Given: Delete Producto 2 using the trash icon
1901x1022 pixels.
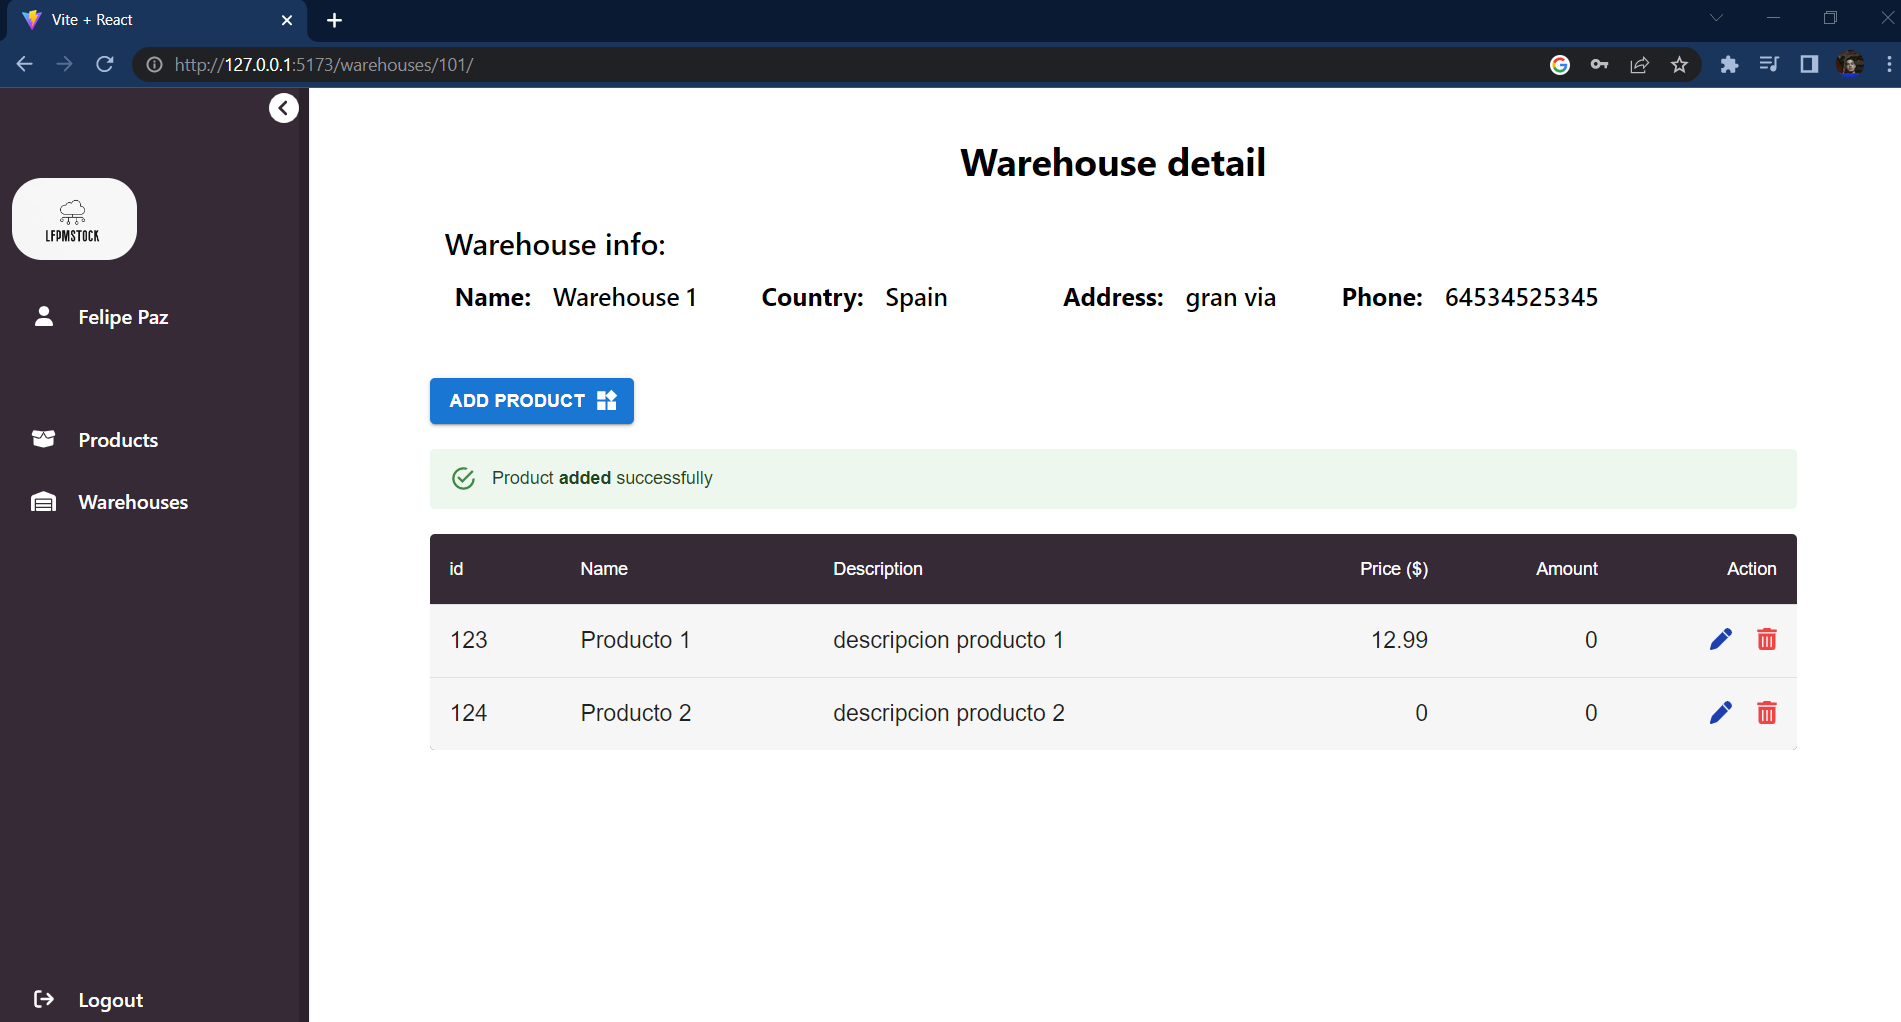Looking at the screenshot, I should [x=1767, y=713].
